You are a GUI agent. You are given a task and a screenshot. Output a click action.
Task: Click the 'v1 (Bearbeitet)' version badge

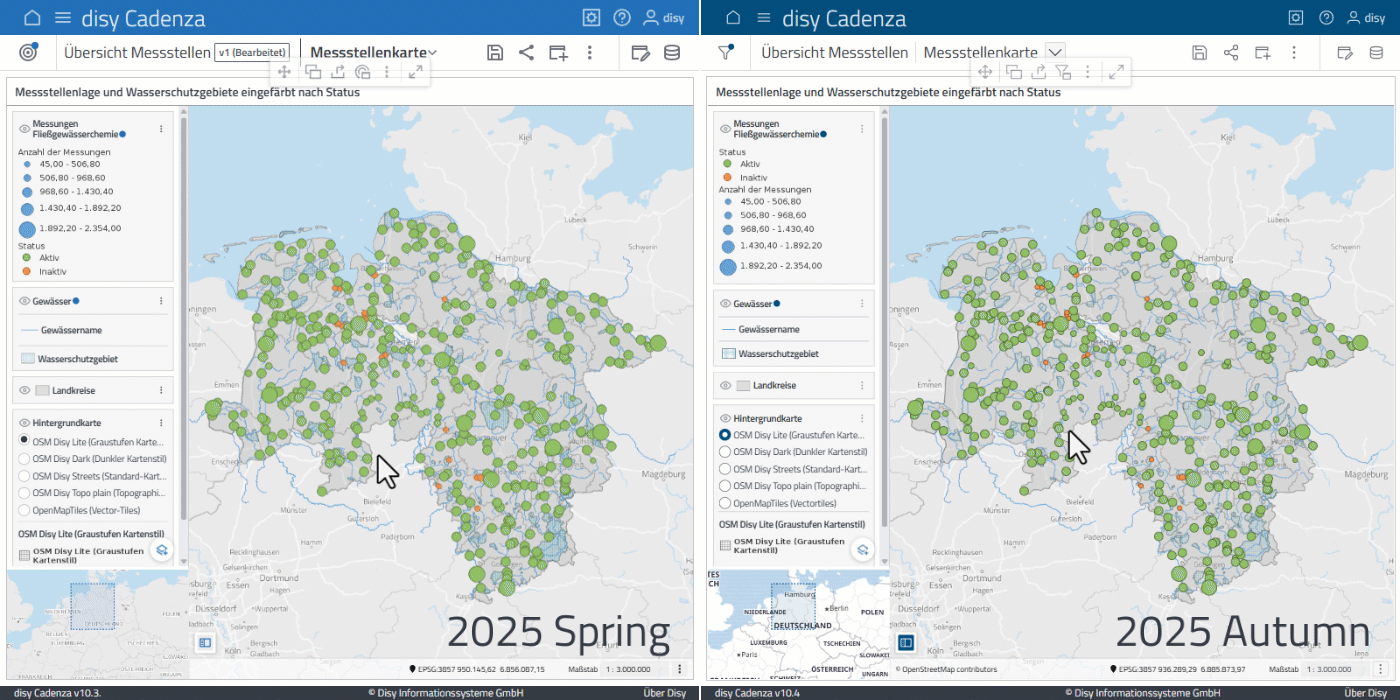[x=252, y=53]
